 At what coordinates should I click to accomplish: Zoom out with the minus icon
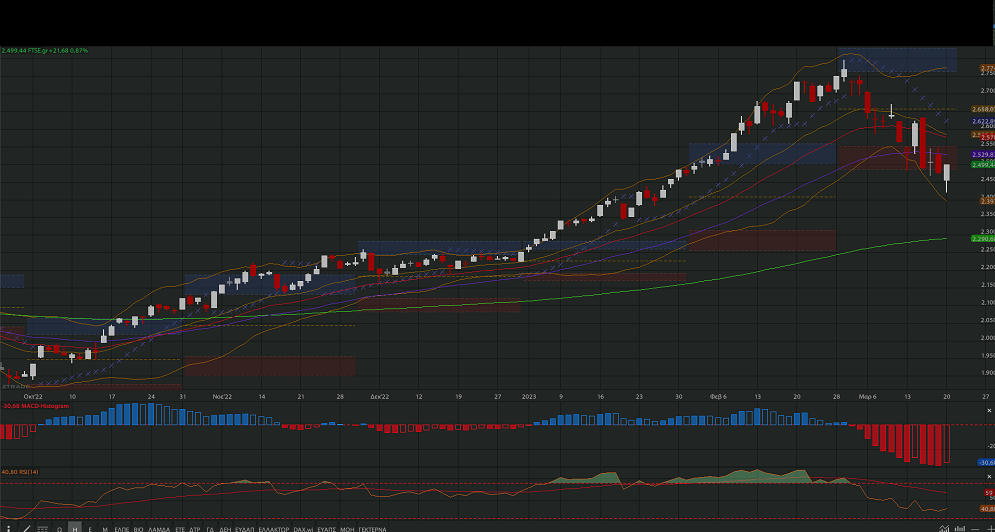click(x=975, y=529)
